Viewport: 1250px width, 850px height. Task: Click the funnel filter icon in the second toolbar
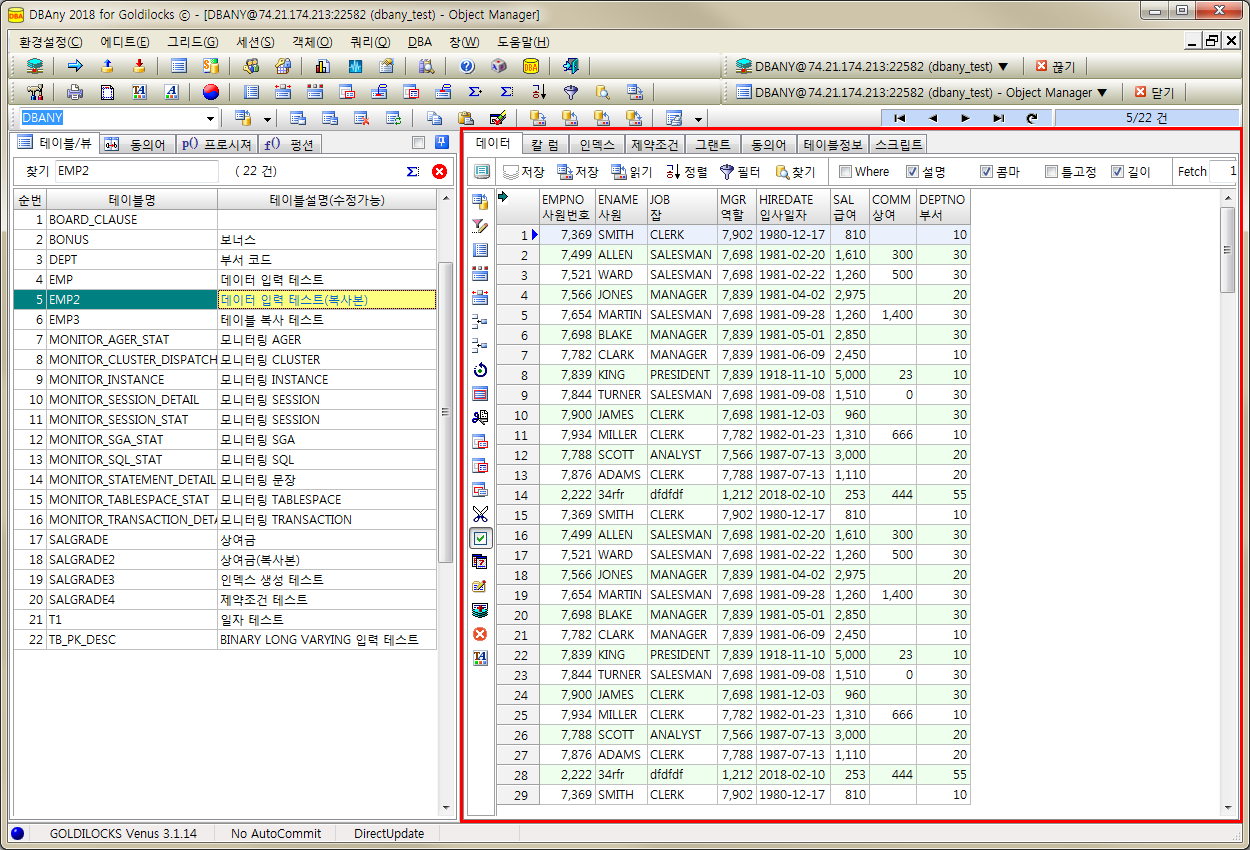pos(571,93)
